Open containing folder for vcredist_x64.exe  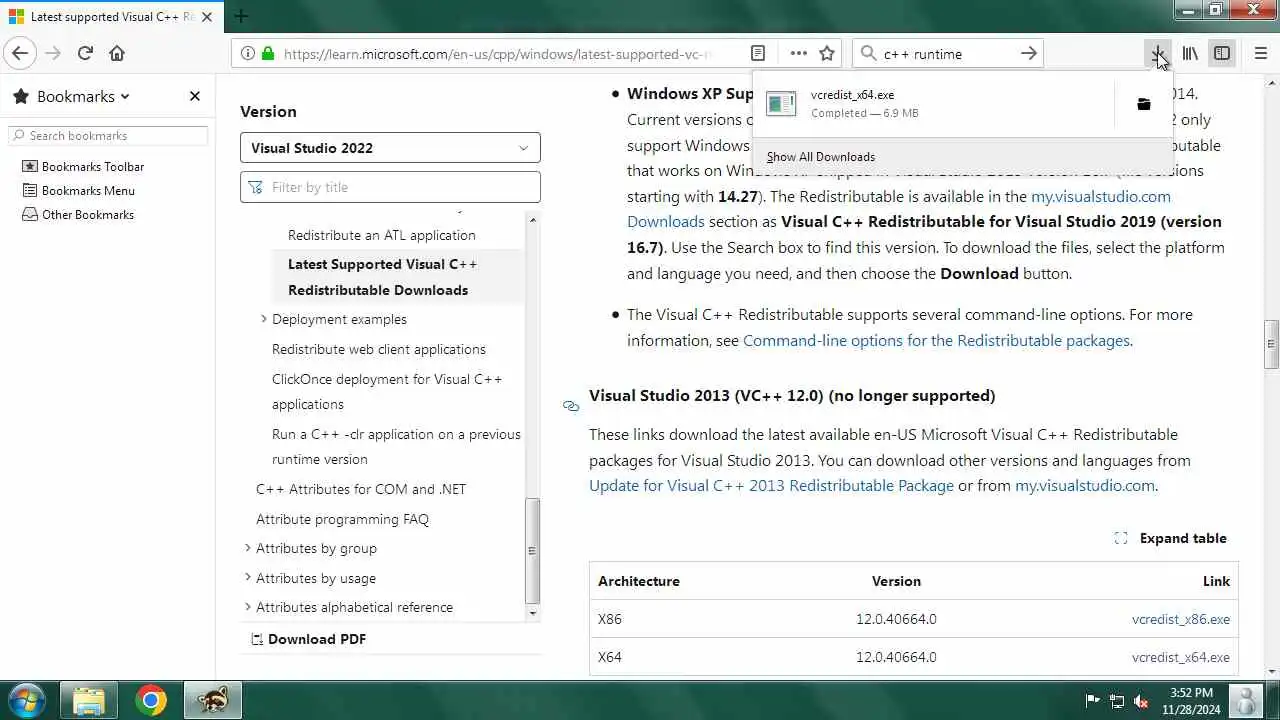[1144, 104]
